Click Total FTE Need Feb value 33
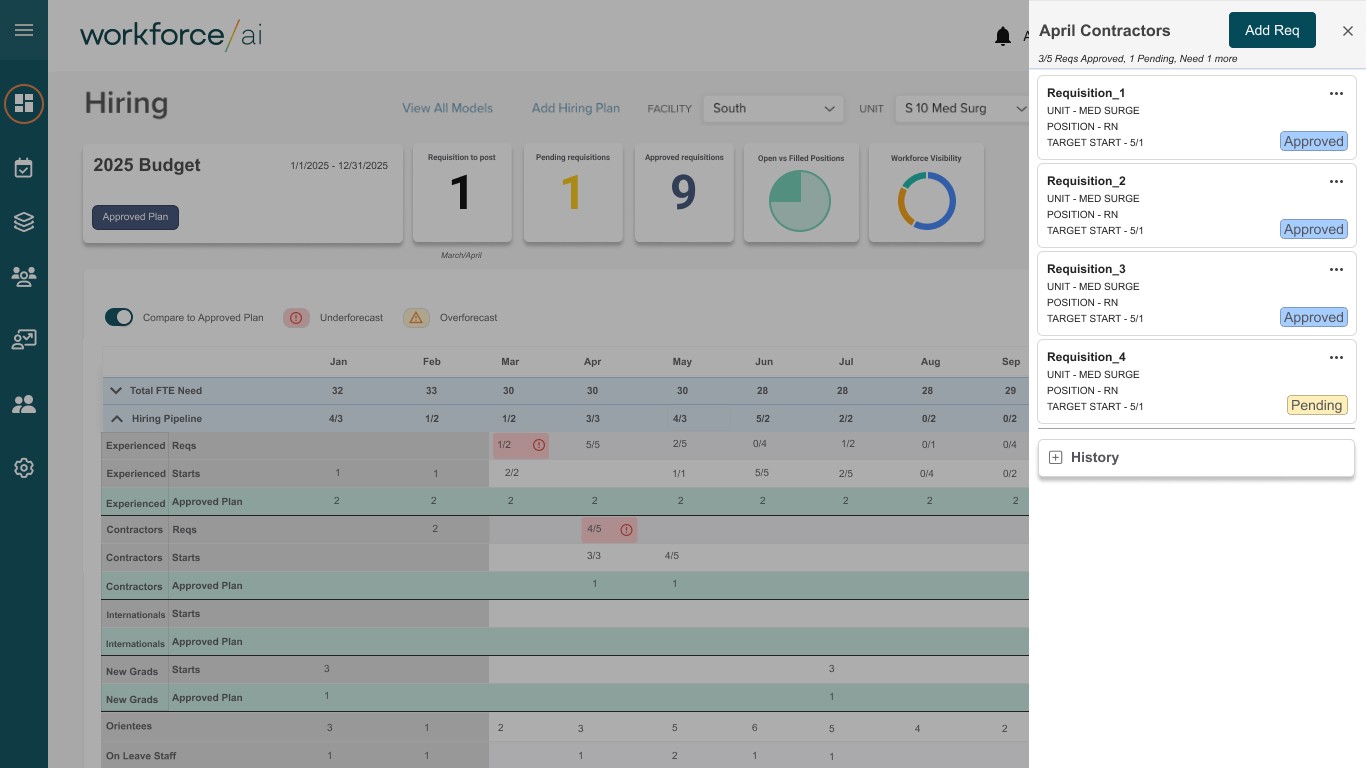This screenshot has height=768, width=1366. coord(431,391)
